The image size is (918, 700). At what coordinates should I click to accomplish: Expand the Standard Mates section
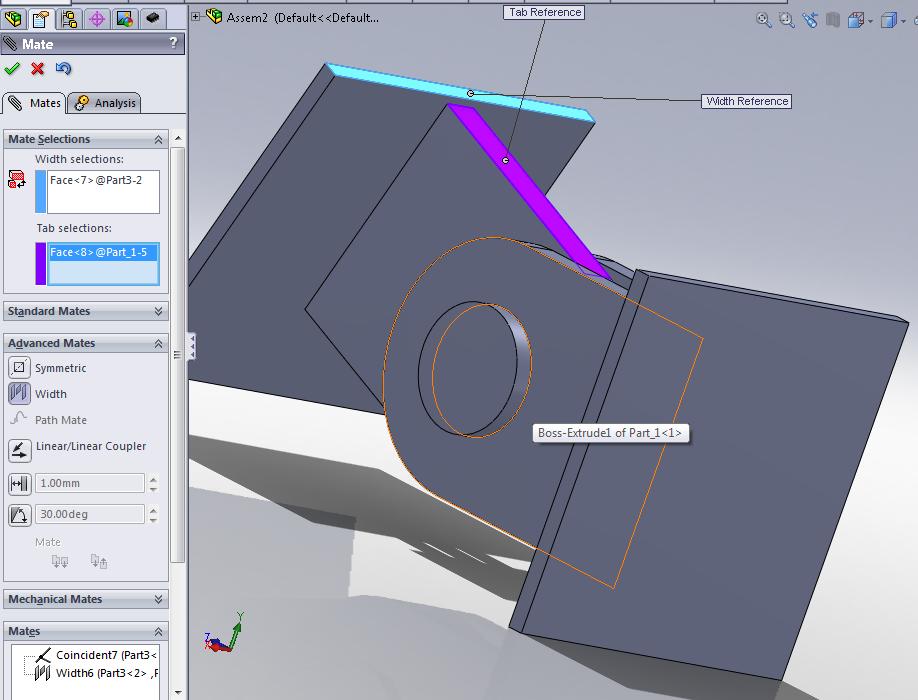(x=158, y=311)
